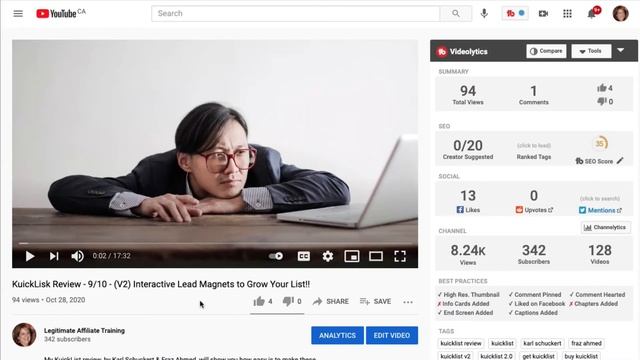Select the "fraz ahmed" tag
The width and height of the screenshot is (640, 360).
click(586, 343)
